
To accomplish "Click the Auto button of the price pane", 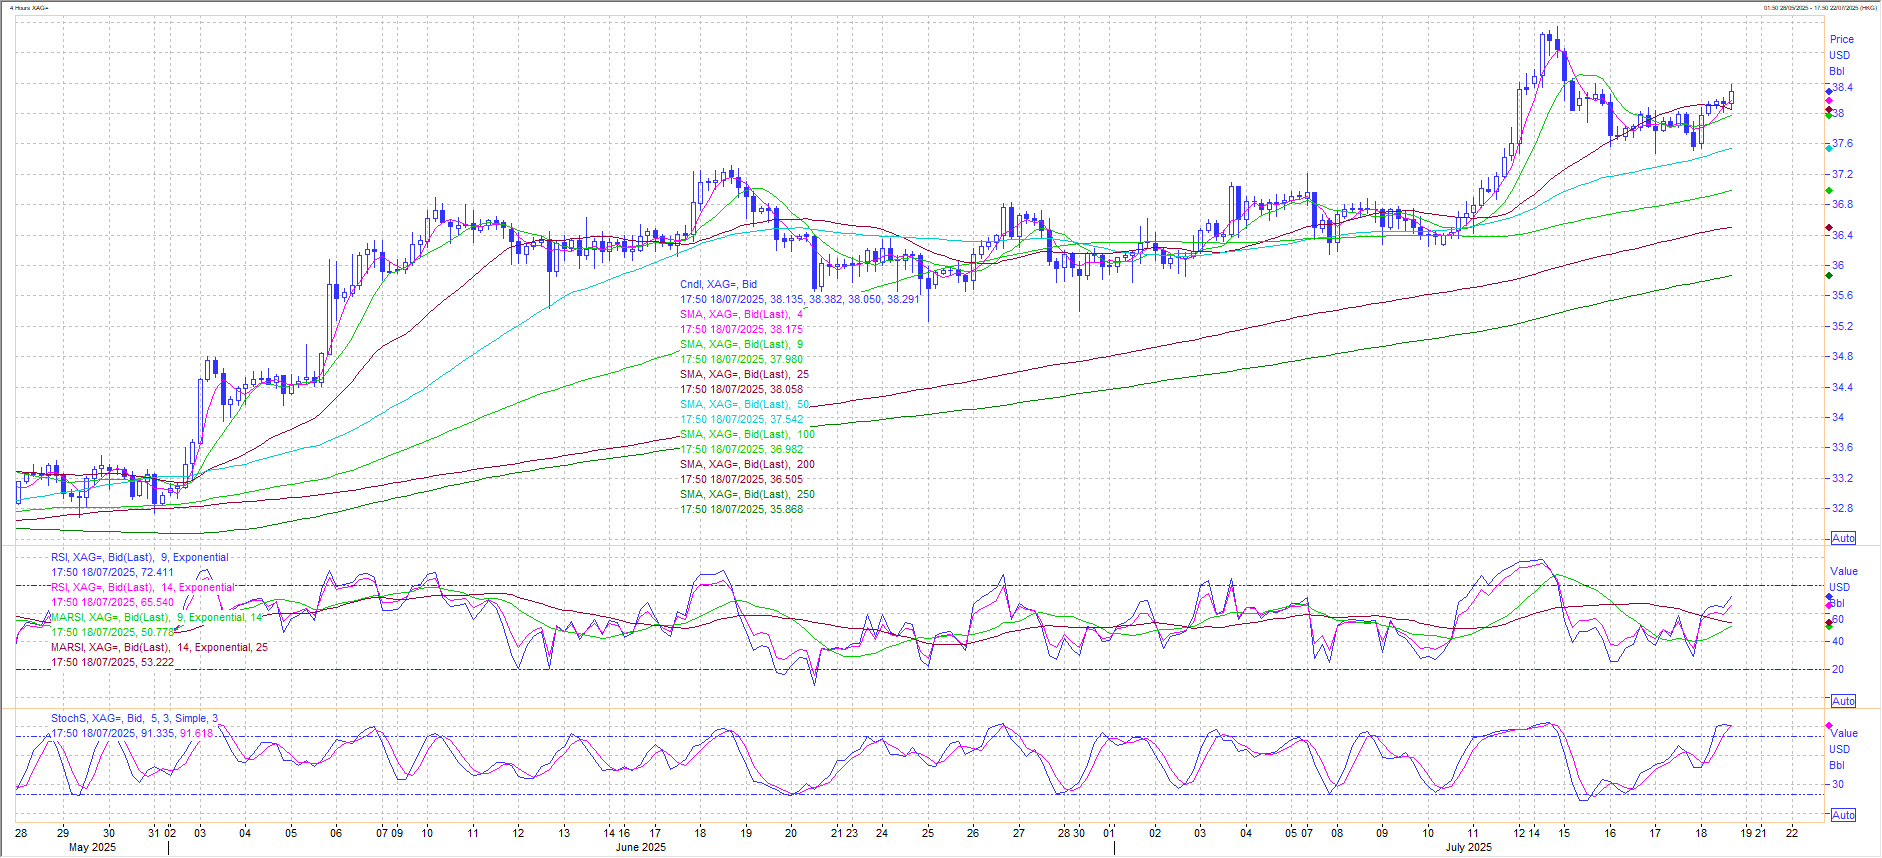I will click(1843, 538).
